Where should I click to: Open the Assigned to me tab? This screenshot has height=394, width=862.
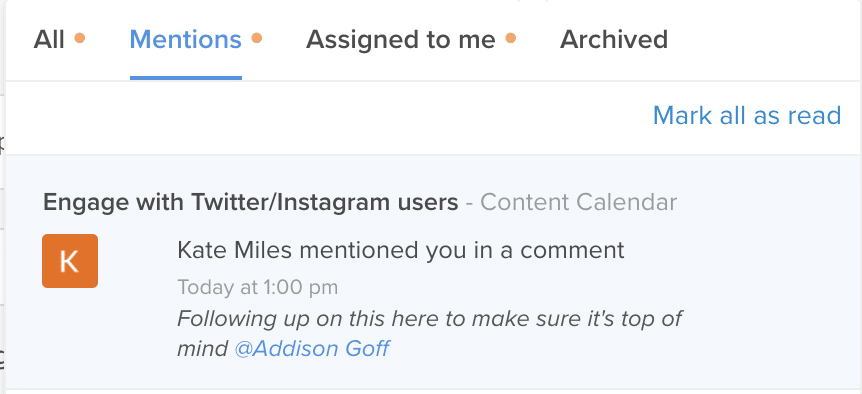401,40
